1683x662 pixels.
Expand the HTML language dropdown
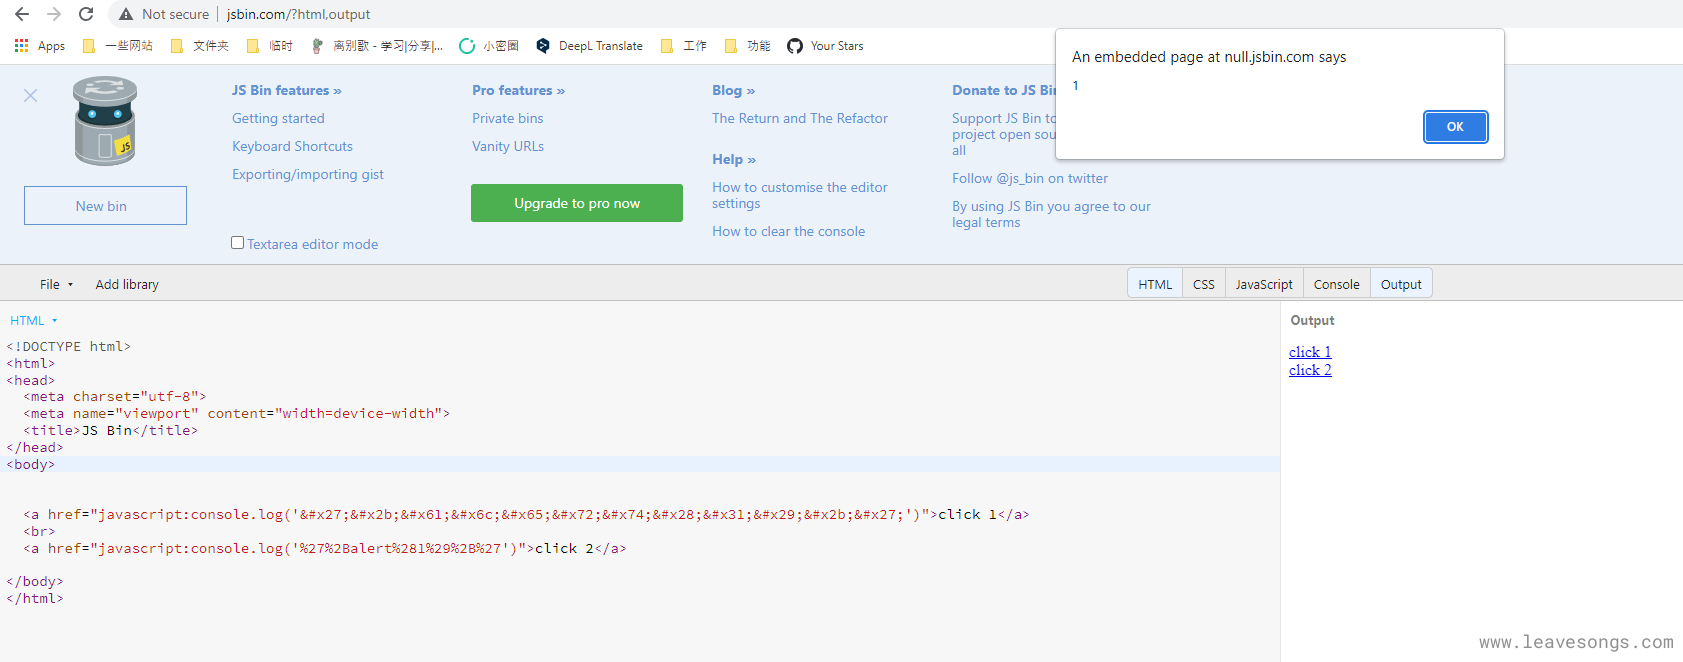tap(34, 321)
